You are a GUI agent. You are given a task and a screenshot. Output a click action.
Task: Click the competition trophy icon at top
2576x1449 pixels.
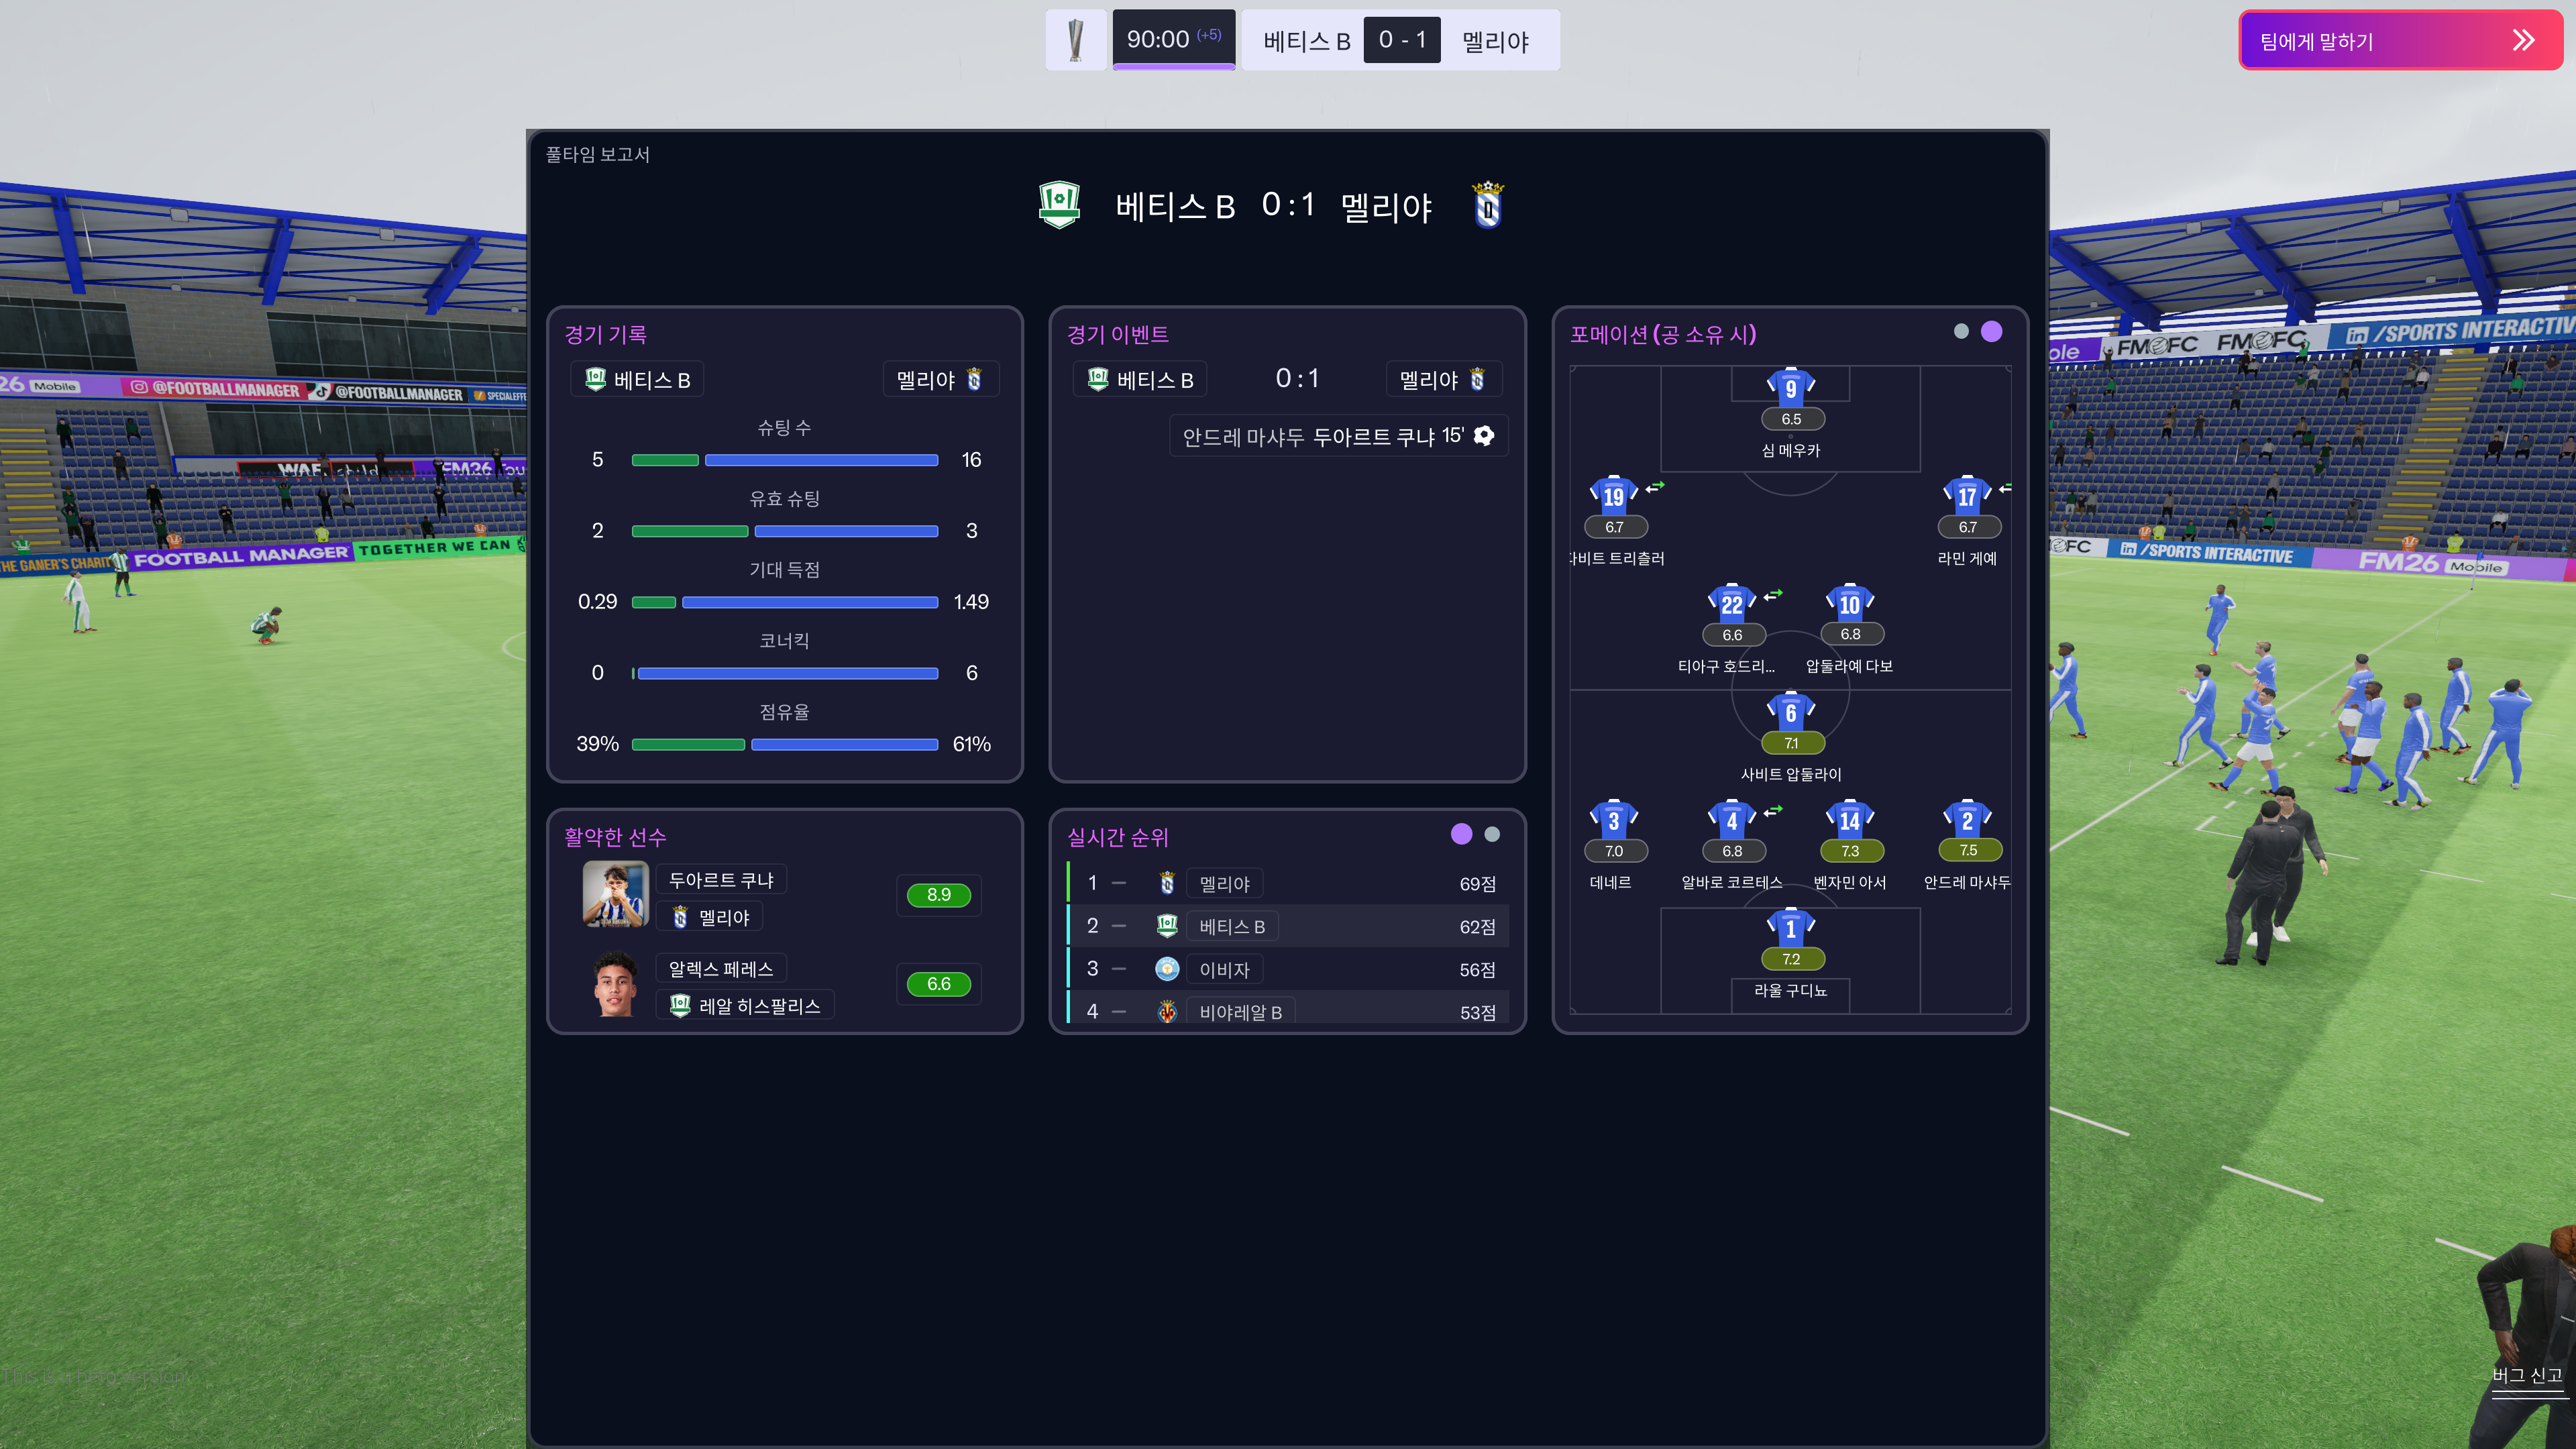pos(1075,40)
